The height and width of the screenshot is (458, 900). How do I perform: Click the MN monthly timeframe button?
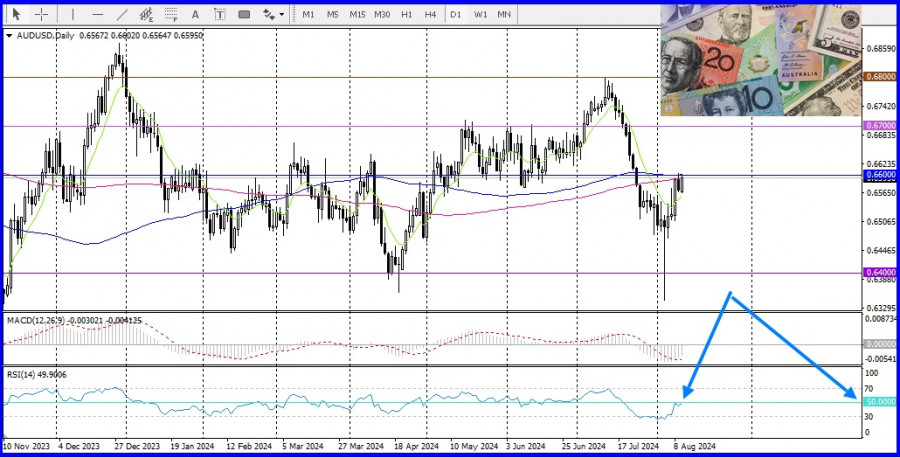(x=505, y=15)
